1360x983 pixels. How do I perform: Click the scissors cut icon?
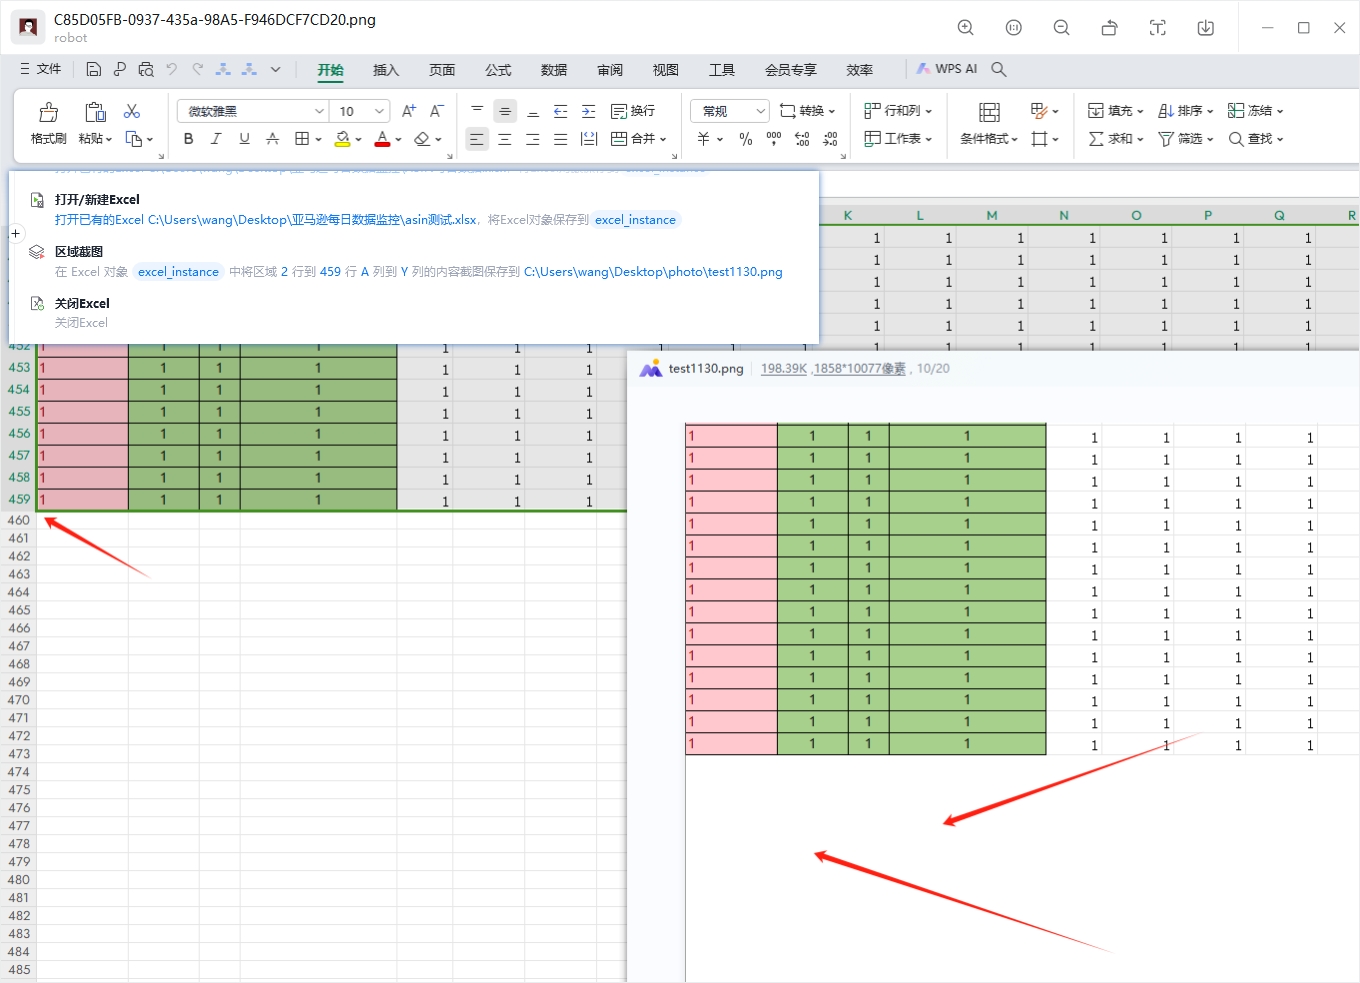click(132, 111)
